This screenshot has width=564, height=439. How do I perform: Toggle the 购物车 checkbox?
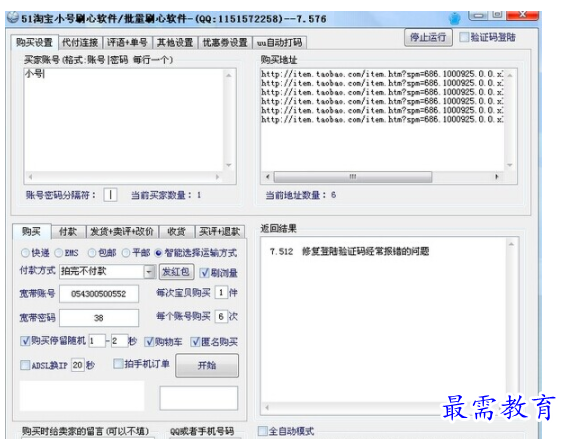149,342
